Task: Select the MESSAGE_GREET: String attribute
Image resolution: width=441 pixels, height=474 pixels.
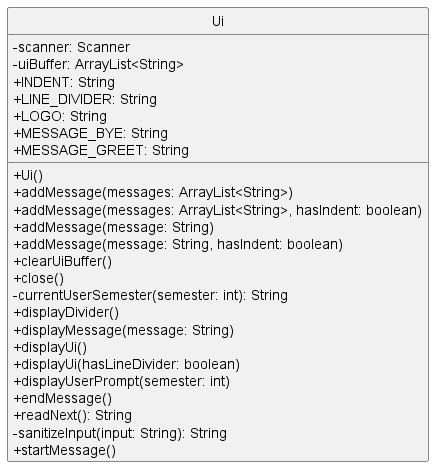Action: (101, 150)
